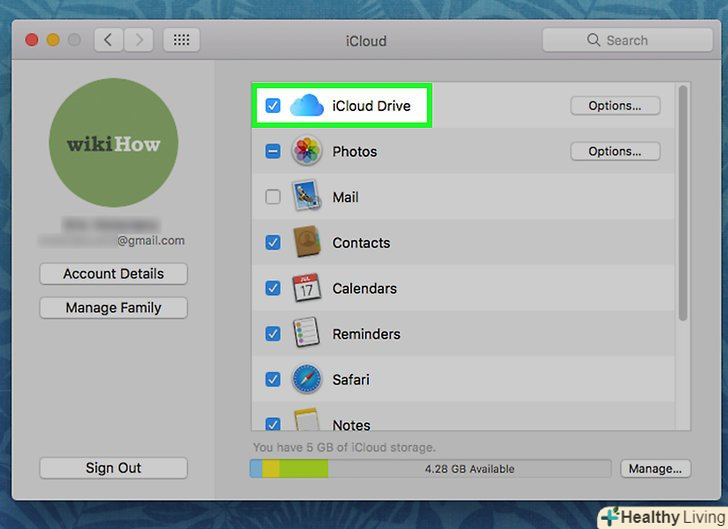Click the "iCloud Drive" label

(x=371, y=105)
